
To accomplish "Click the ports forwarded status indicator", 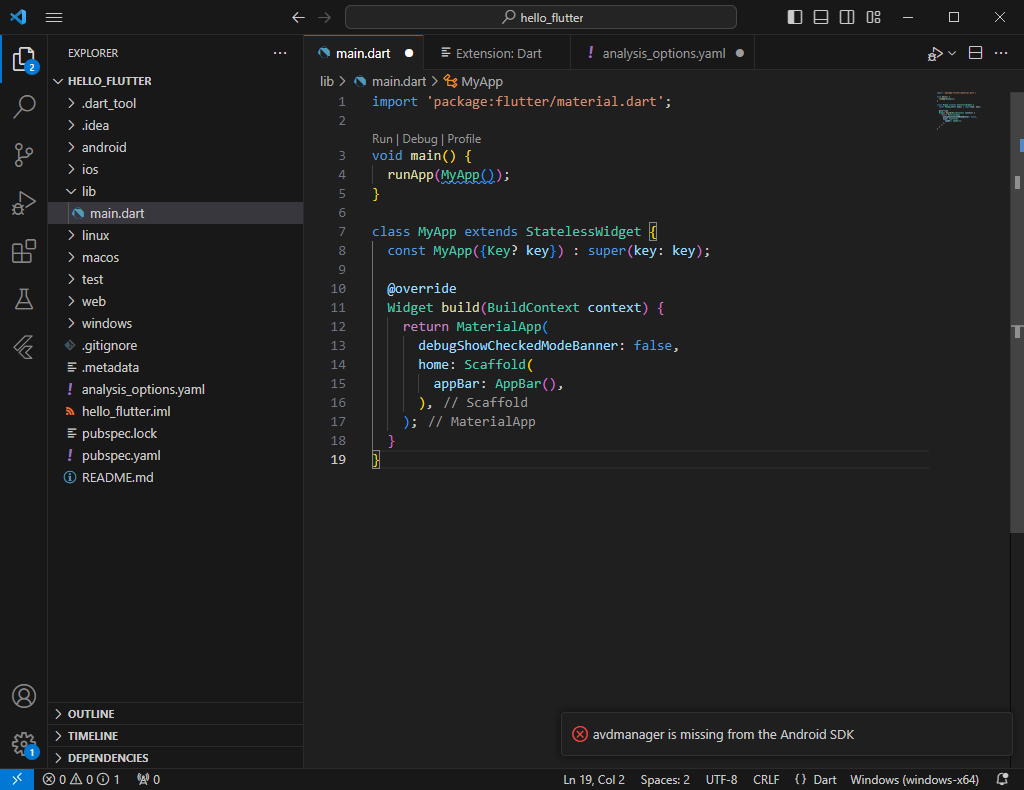I will pyautogui.click(x=148, y=780).
